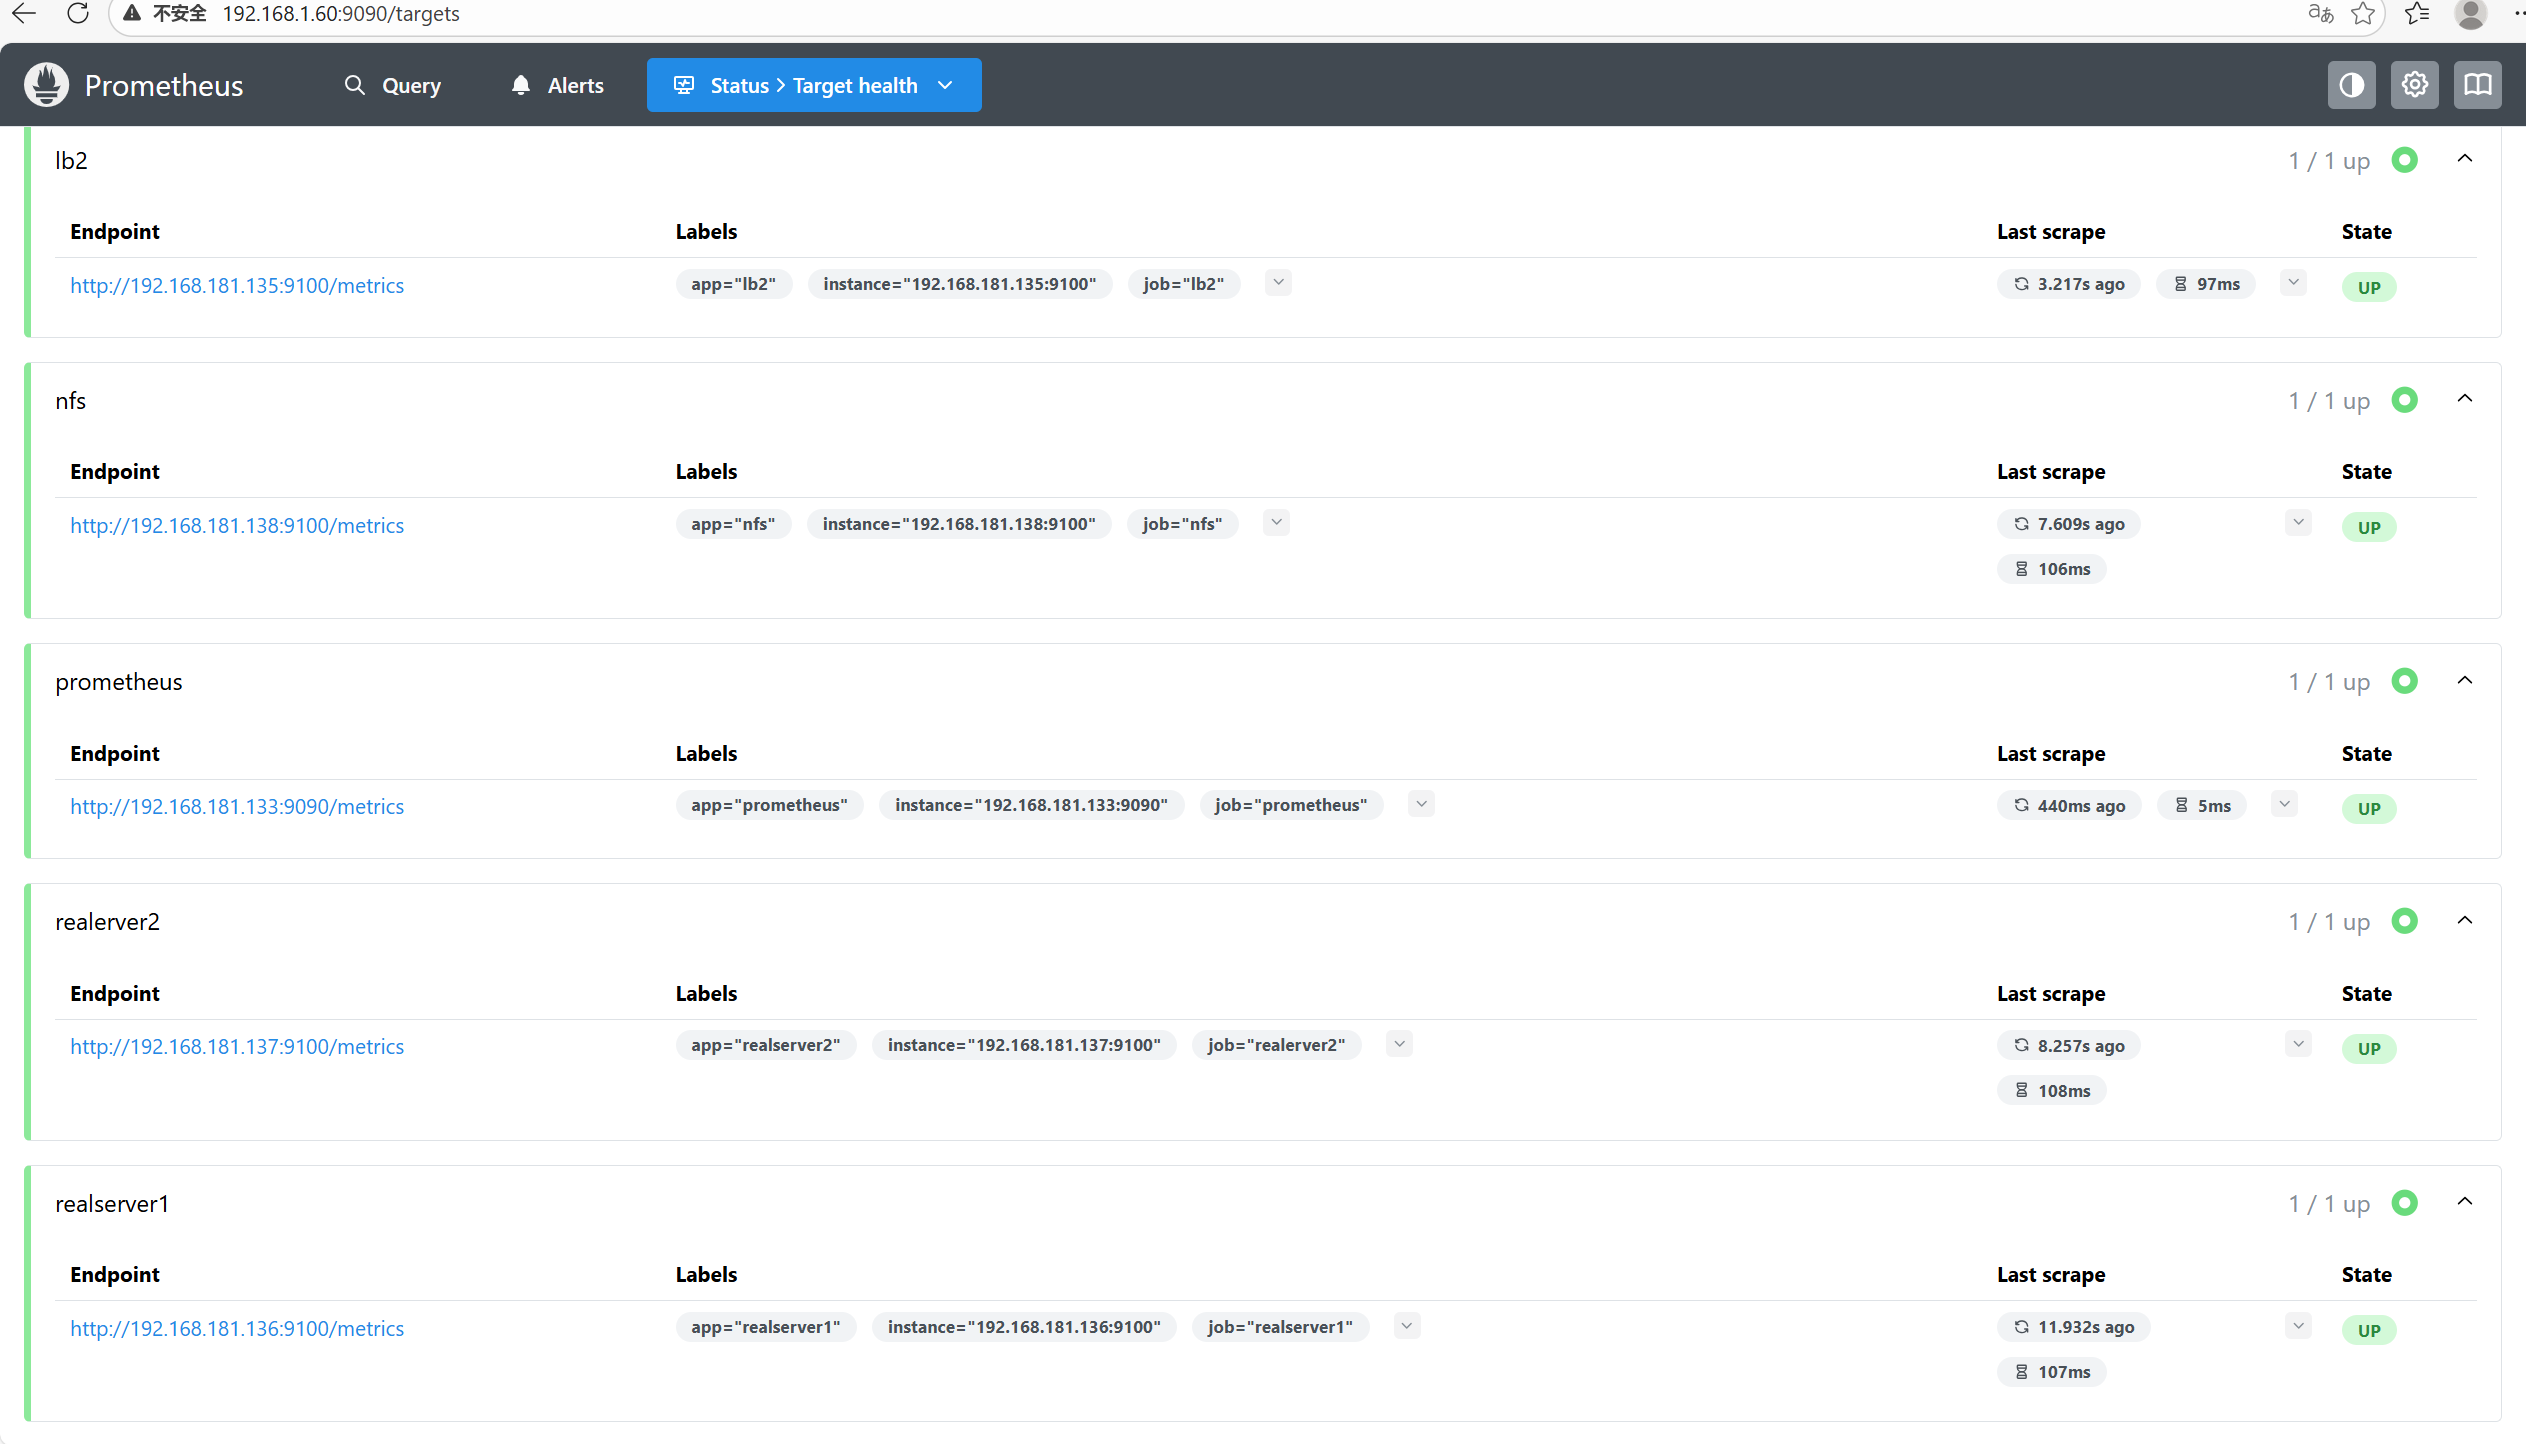Open the documentation book icon

(x=2477, y=85)
